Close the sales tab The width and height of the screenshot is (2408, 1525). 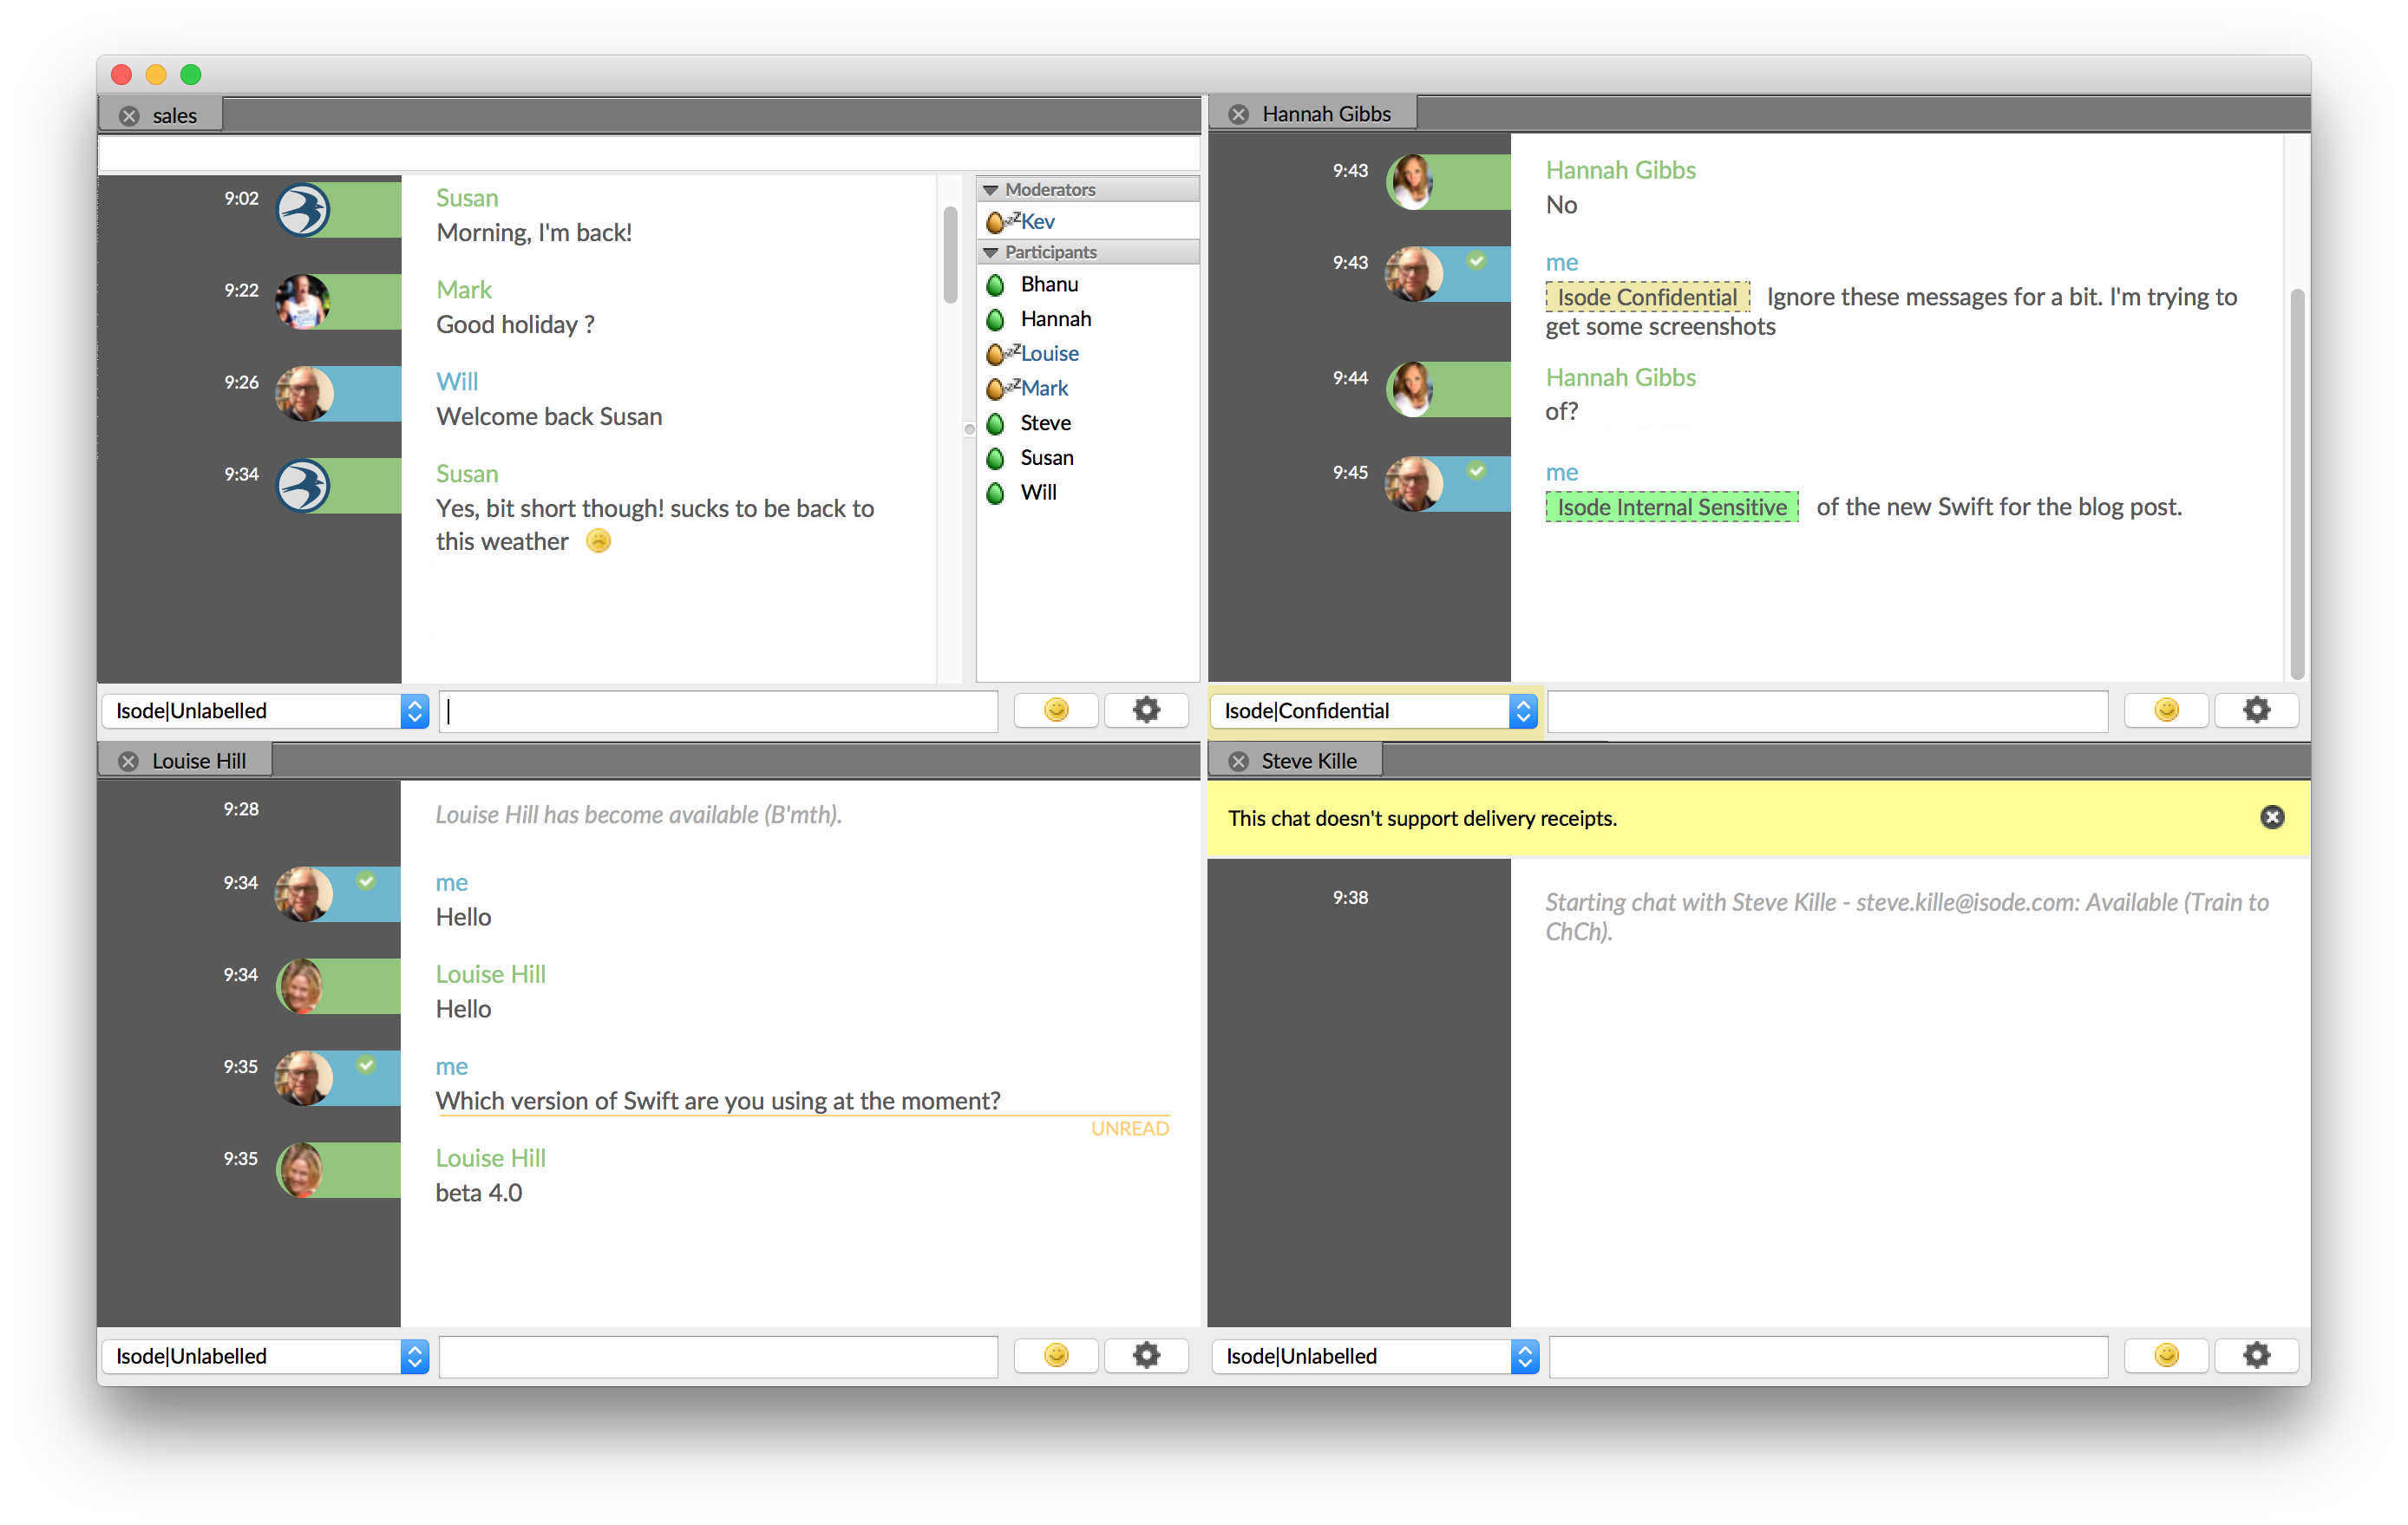click(x=129, y=115)
